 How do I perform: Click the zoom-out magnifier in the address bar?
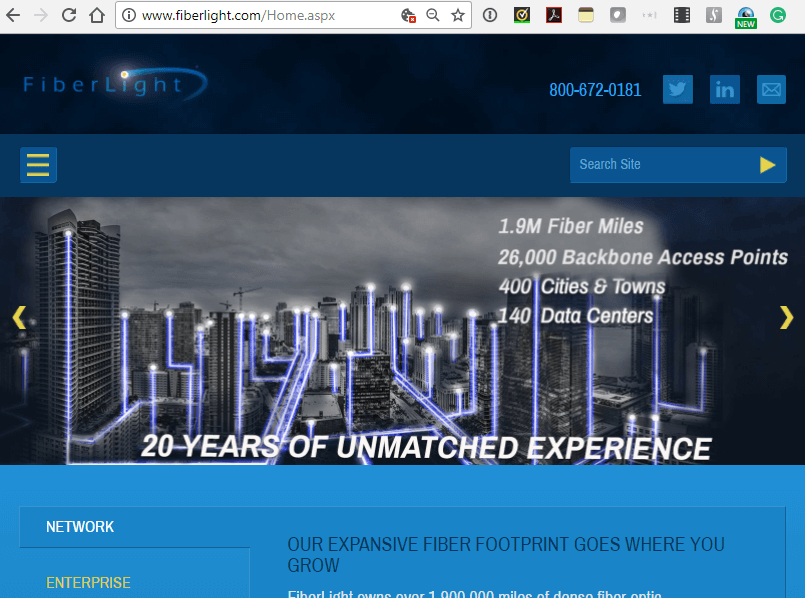pos(432,15)
